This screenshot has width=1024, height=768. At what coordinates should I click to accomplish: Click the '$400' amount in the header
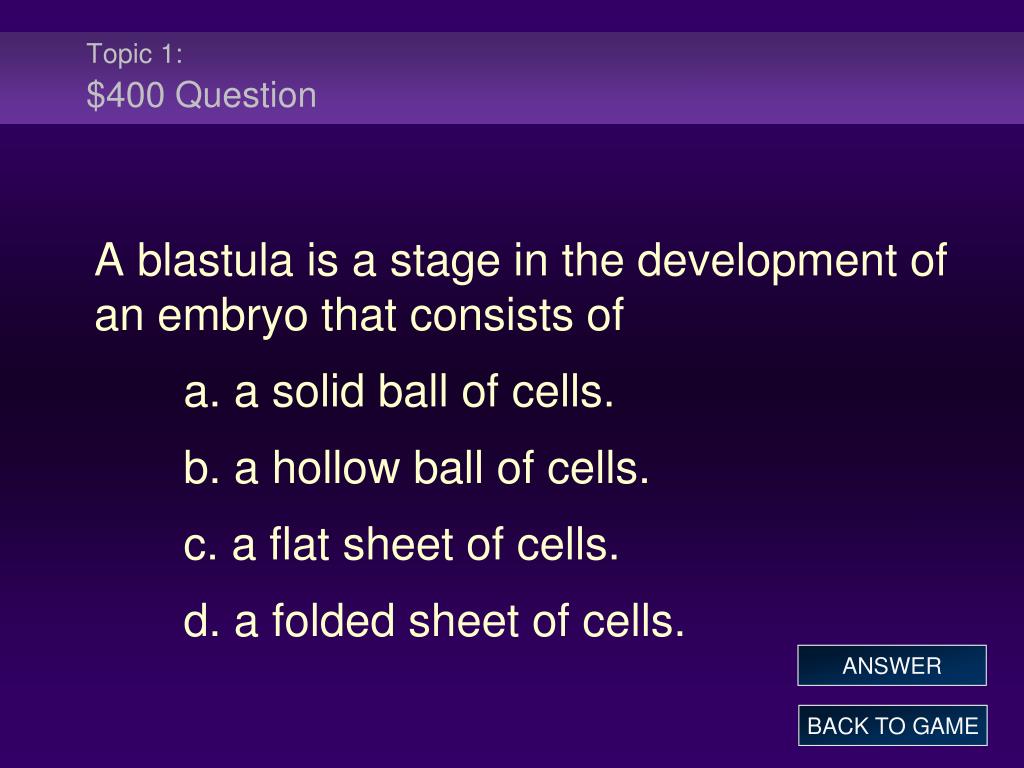[x=125, y=95]
